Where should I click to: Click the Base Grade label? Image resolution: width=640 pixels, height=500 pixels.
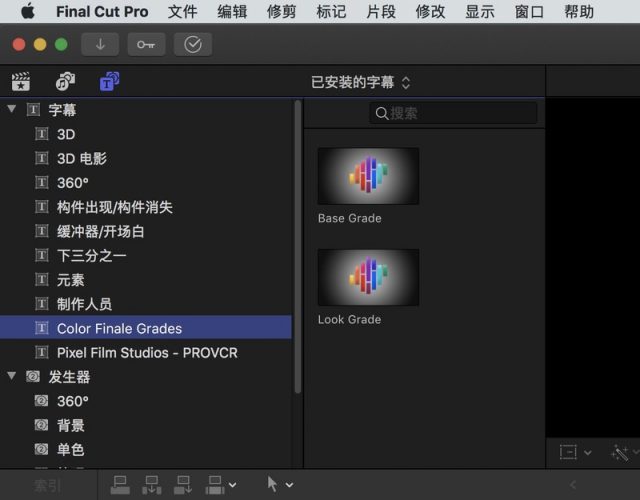tap(350, 218)
